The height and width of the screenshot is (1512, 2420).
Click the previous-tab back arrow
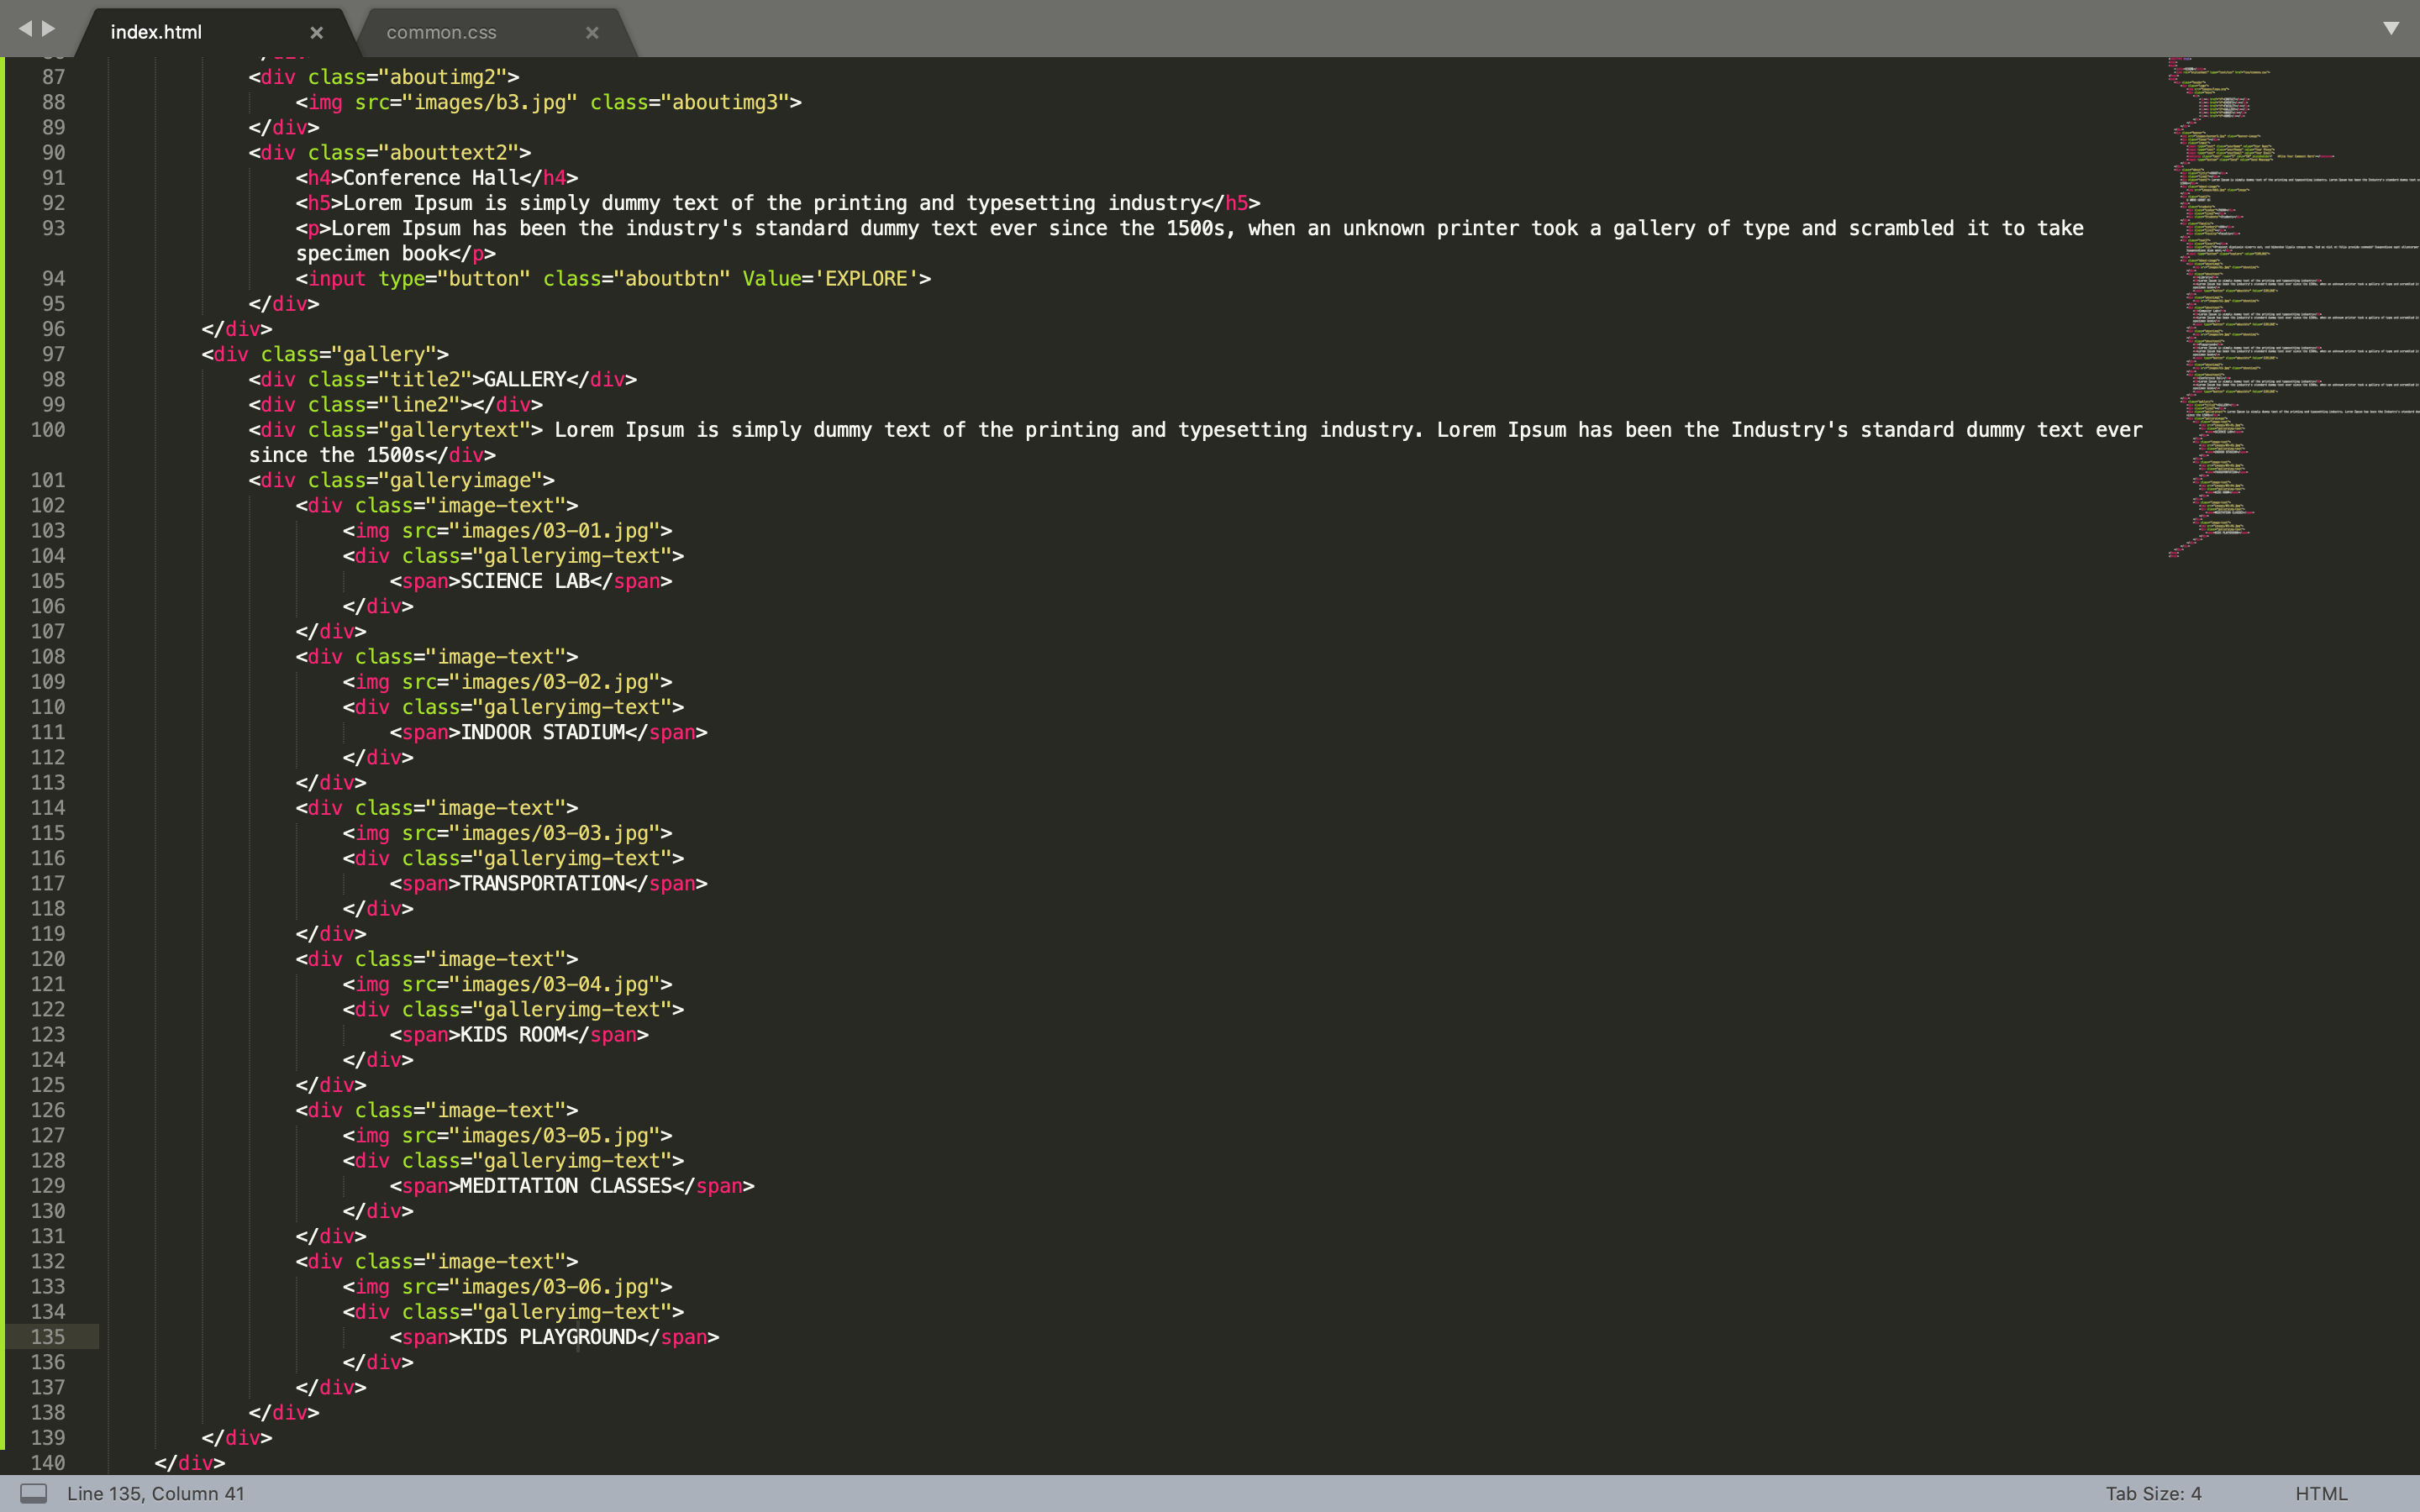pyautogui.click(x=25, y=29)
